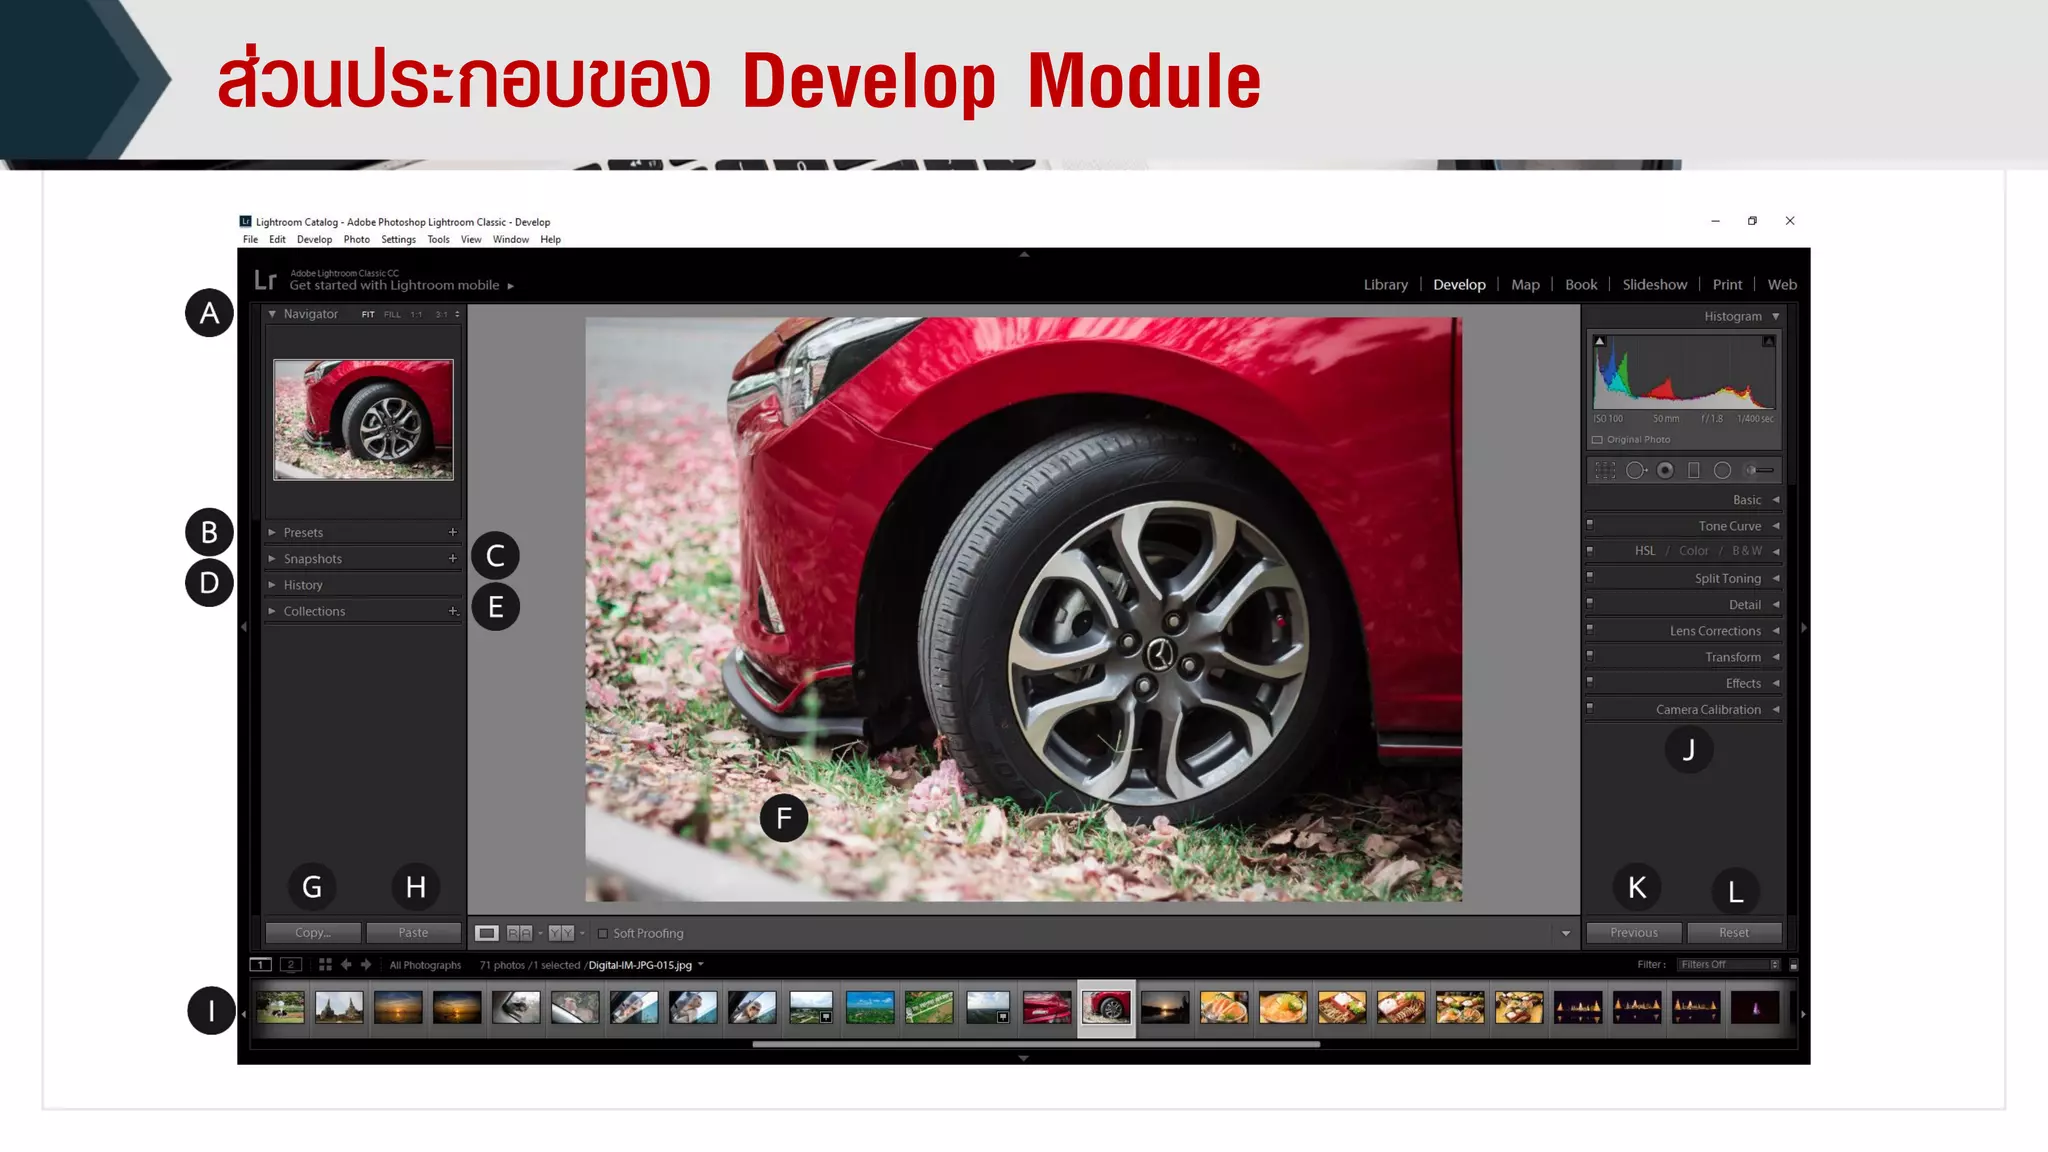Image resolution: width=2048 pixels, height=1152 pixels.
Task: Toggle Camera Calibration panel switch
Action: click(x=1590, y=707)
